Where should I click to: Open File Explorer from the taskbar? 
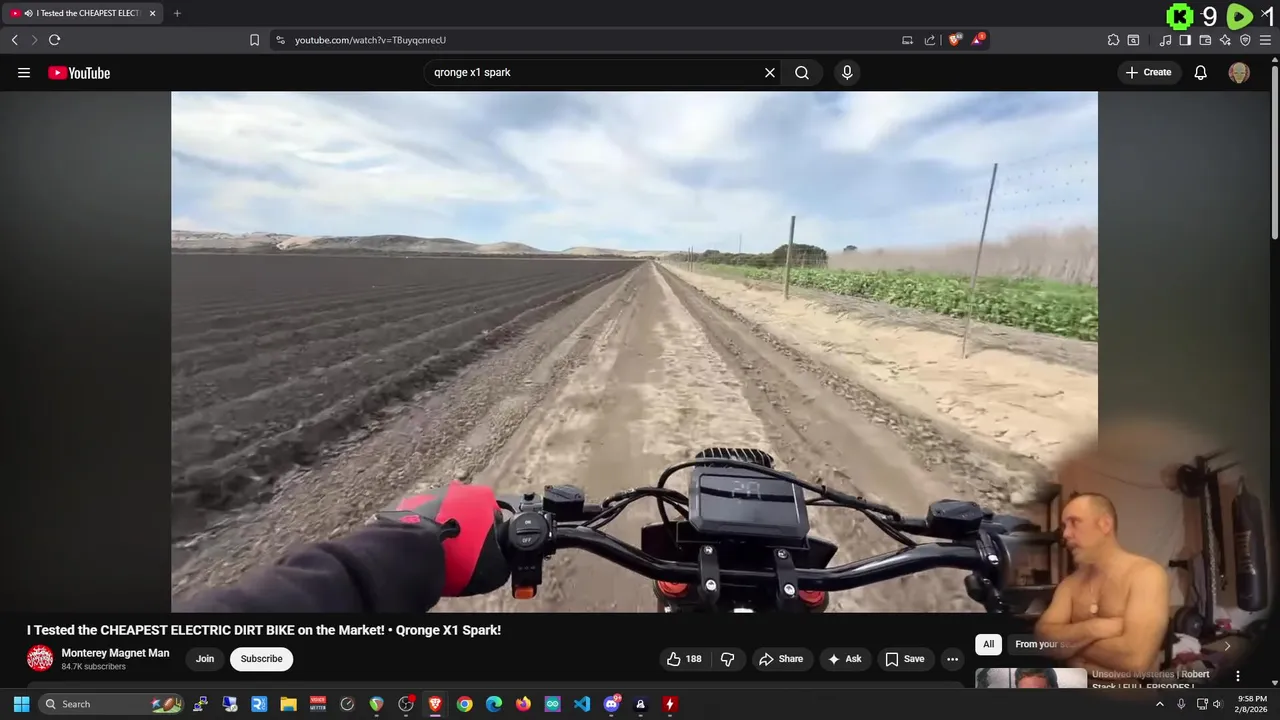[x=288, y=704]
